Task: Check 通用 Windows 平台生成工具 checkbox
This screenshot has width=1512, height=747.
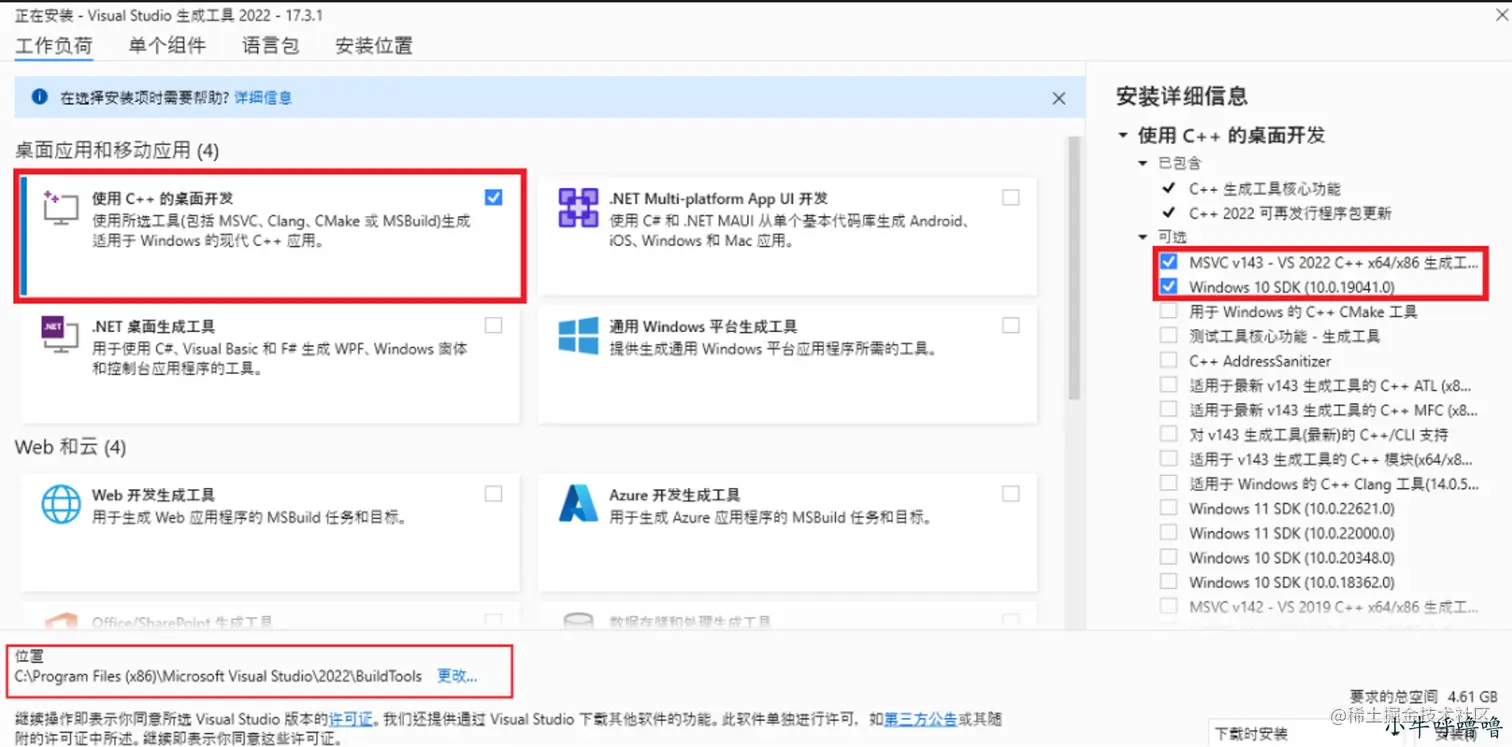Action: click(x=1011, y=325)
